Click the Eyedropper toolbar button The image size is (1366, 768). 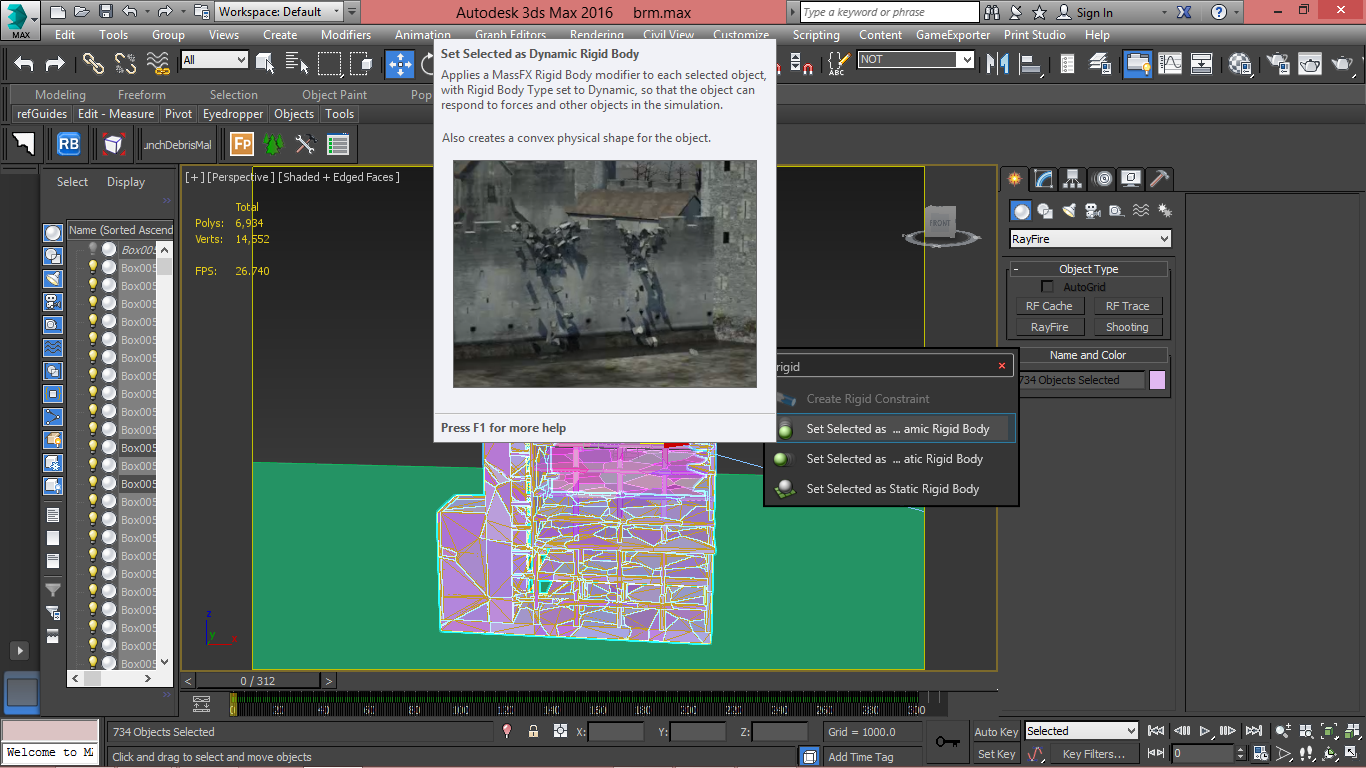pos(233,114)
